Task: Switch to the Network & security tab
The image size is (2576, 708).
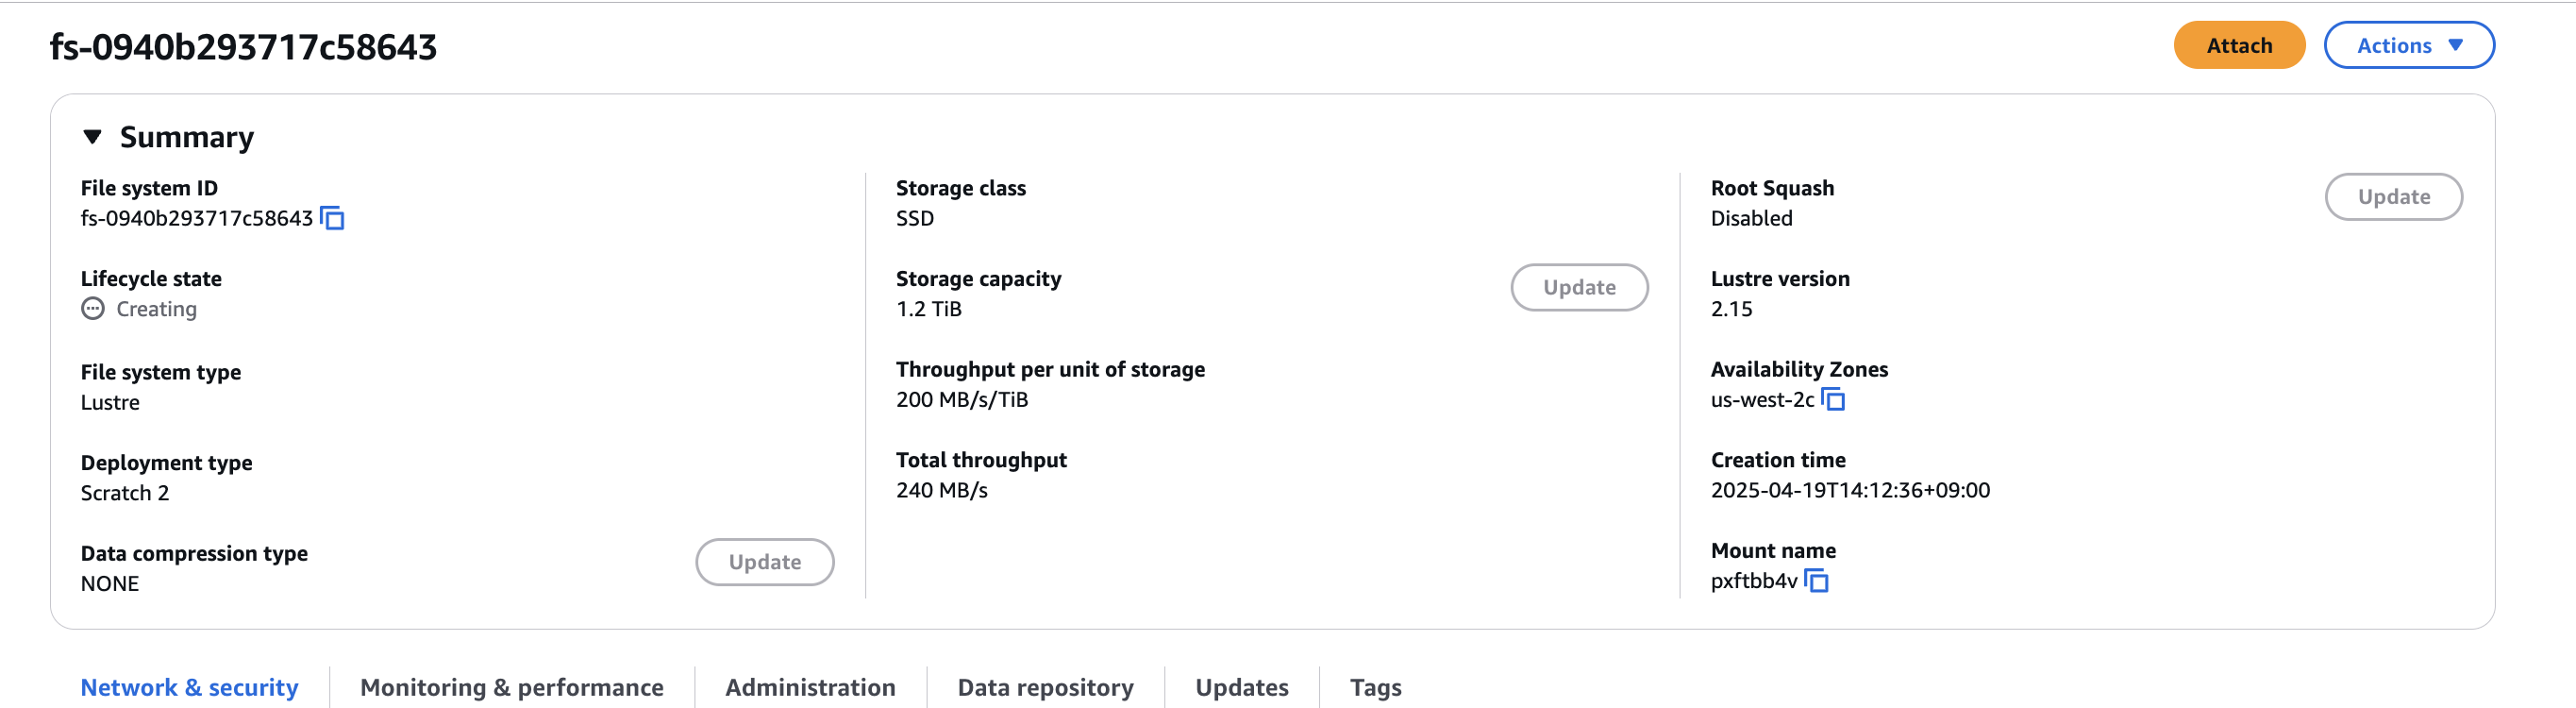Action: tap(189, 687)
